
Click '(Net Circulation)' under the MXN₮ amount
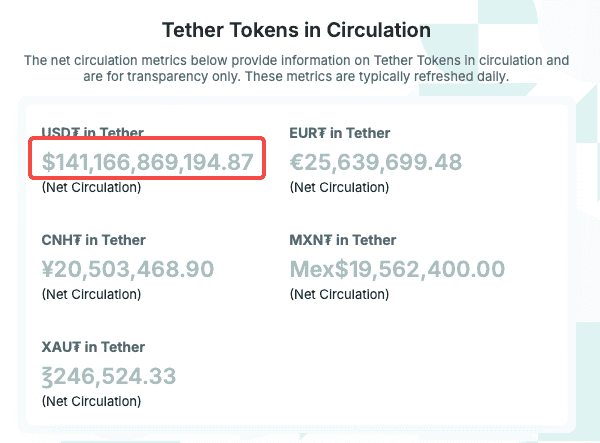[x=339, y=295]
